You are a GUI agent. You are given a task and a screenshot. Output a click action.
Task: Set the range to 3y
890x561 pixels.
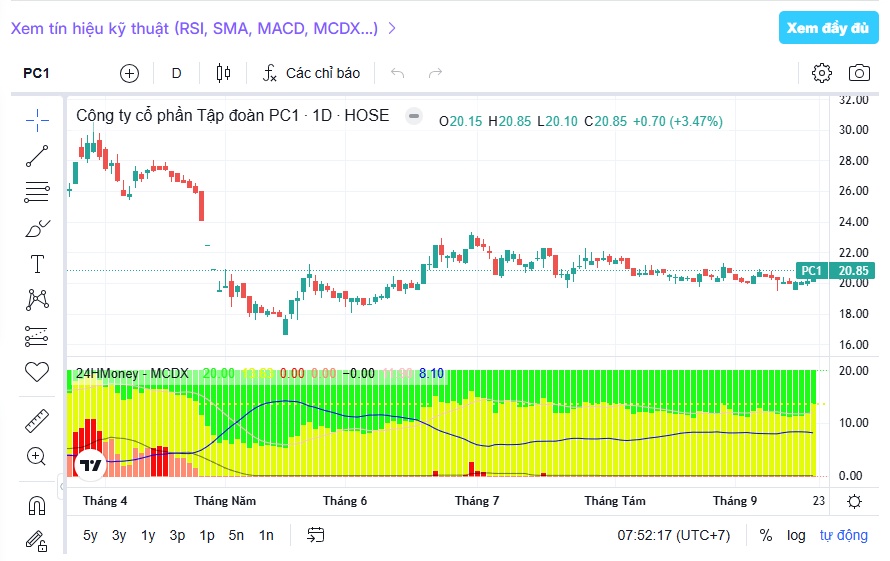[x=119, y=535]
